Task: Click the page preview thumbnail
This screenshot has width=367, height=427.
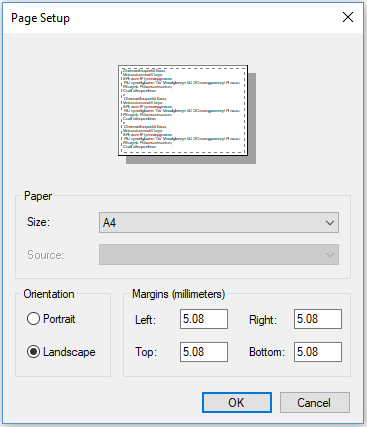Action: (183, 110)
